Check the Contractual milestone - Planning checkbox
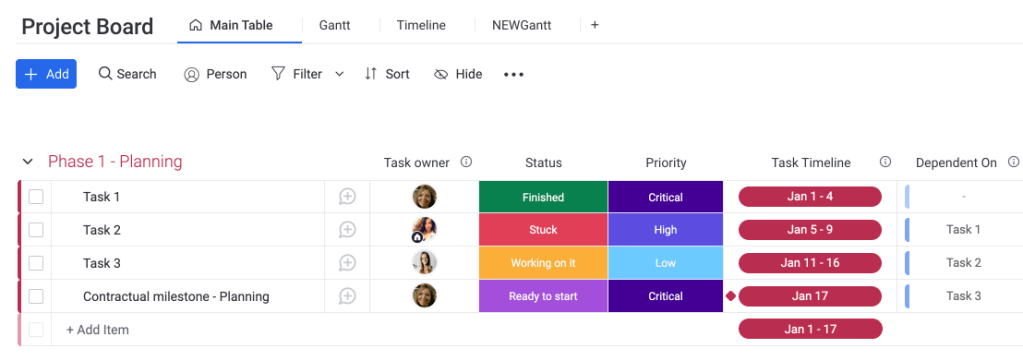 pyautogui.click(x=36, y=296)
